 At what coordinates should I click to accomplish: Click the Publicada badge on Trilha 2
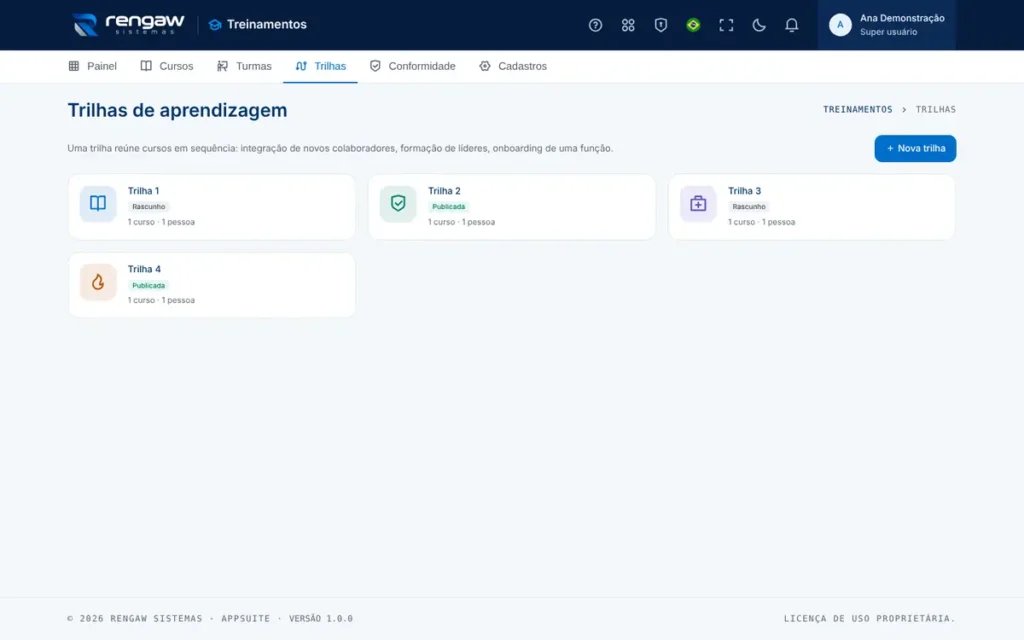pyautogui.click(x=449, y=206)
